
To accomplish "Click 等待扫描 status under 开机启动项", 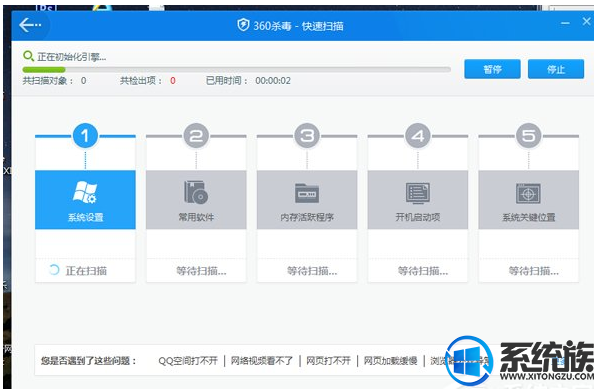I will tap(423, 271).
